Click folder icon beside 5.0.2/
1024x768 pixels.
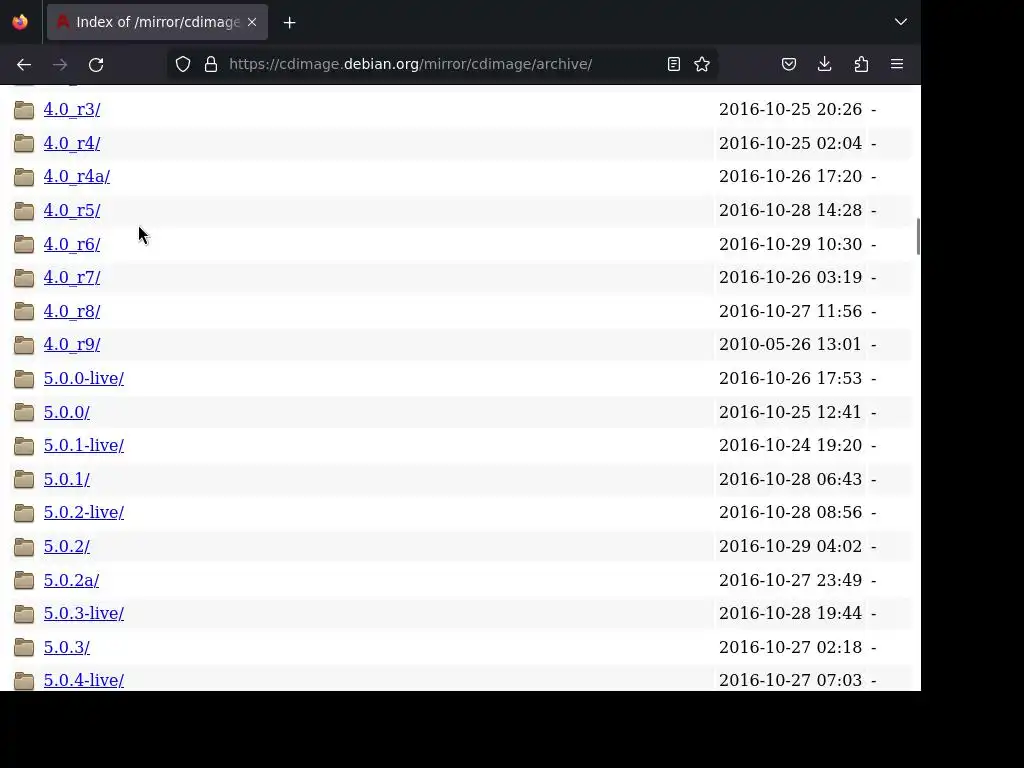(24, 547)
